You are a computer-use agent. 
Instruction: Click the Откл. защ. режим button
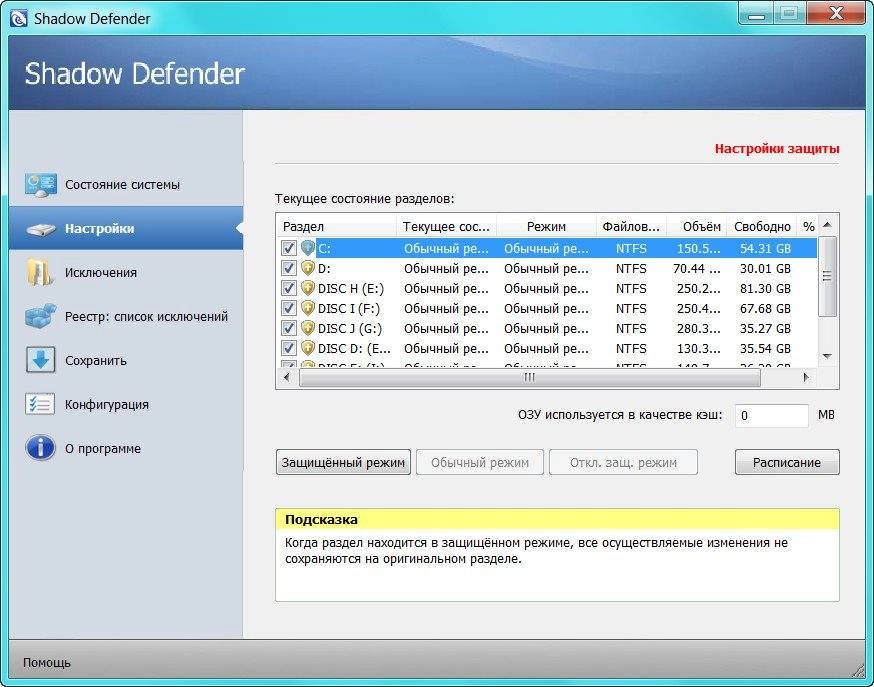click(x=623, y=462)
